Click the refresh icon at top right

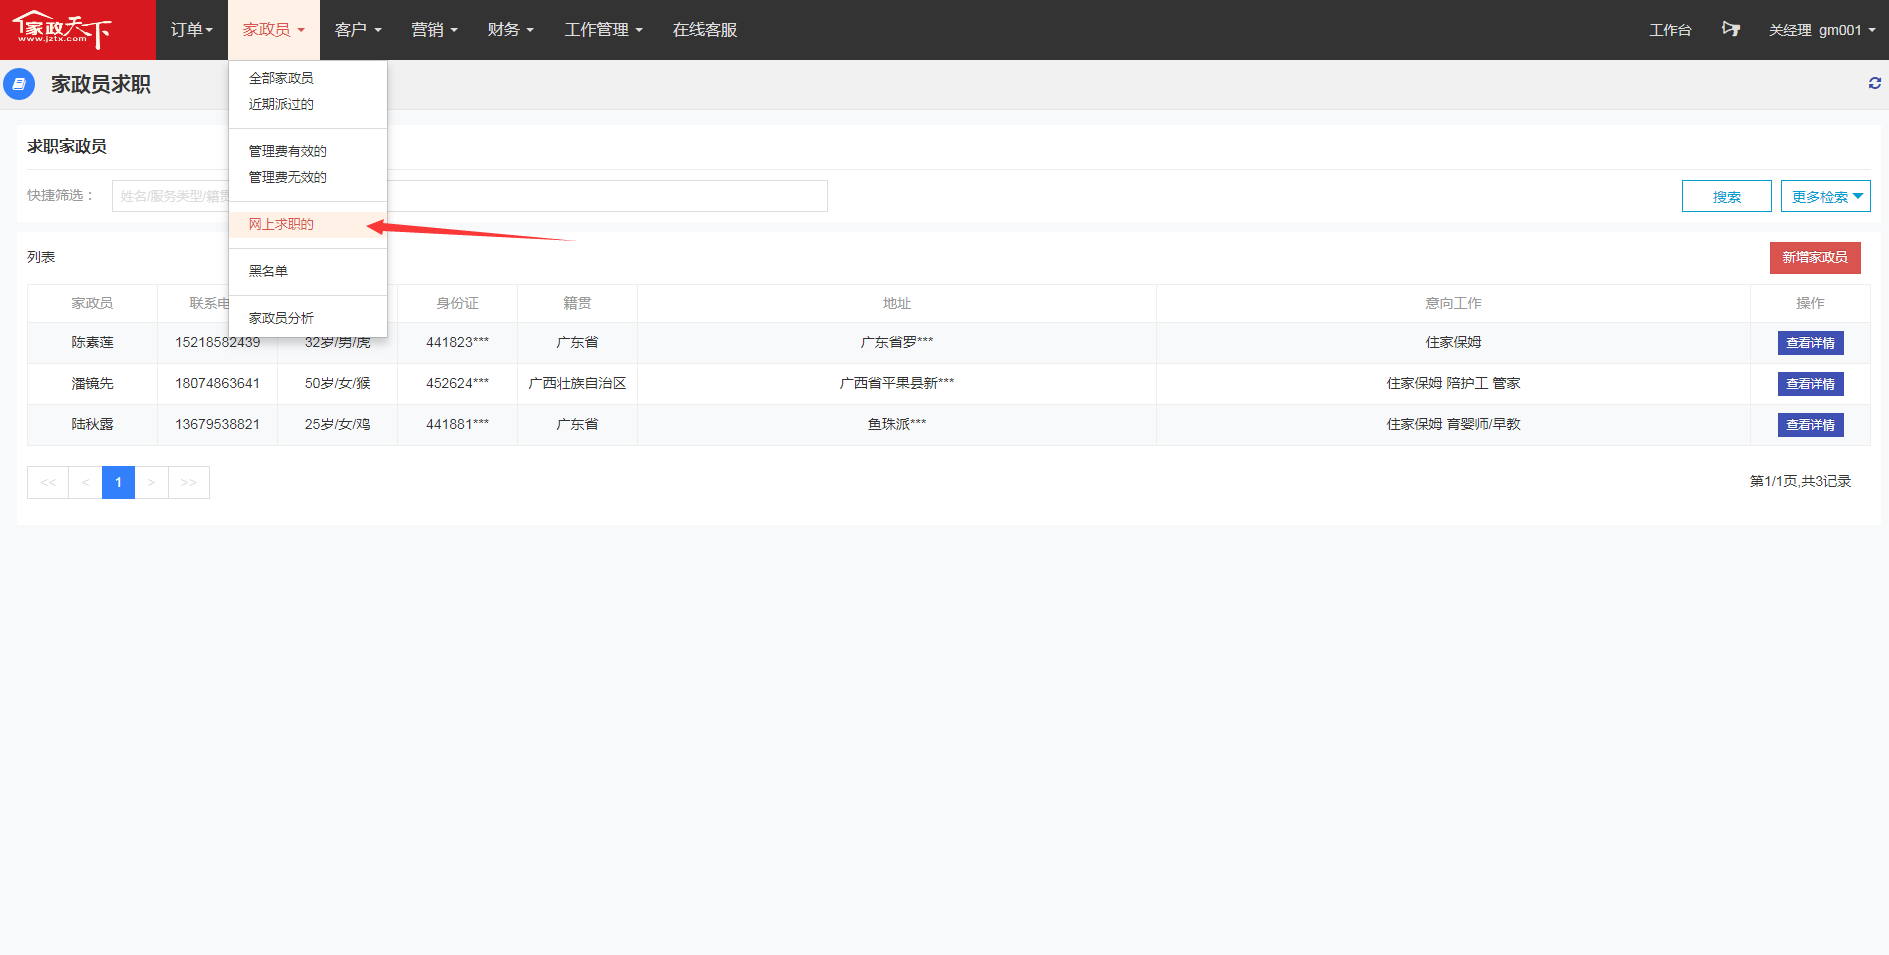(1874, 83)
